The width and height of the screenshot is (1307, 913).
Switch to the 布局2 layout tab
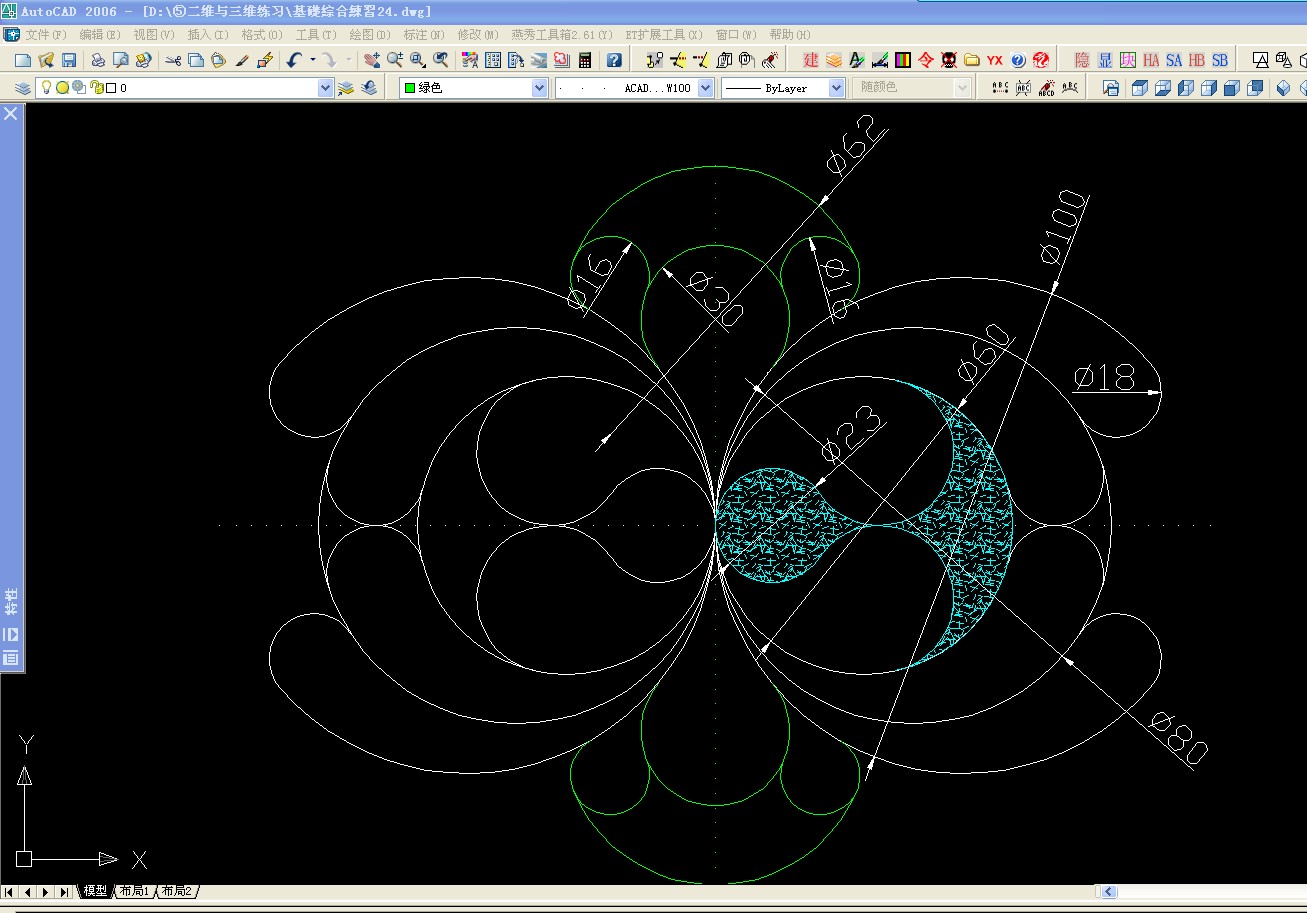coord(177,891)
